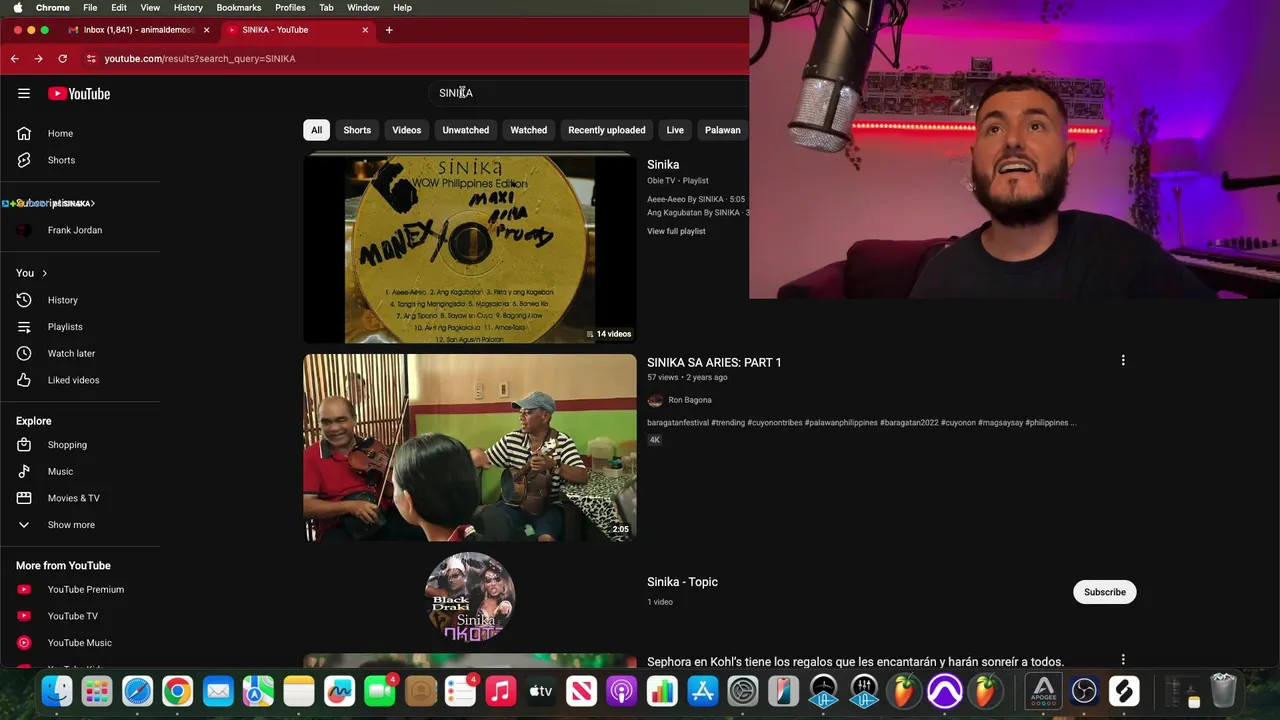Click View full playlist link

tap(676, 231)
